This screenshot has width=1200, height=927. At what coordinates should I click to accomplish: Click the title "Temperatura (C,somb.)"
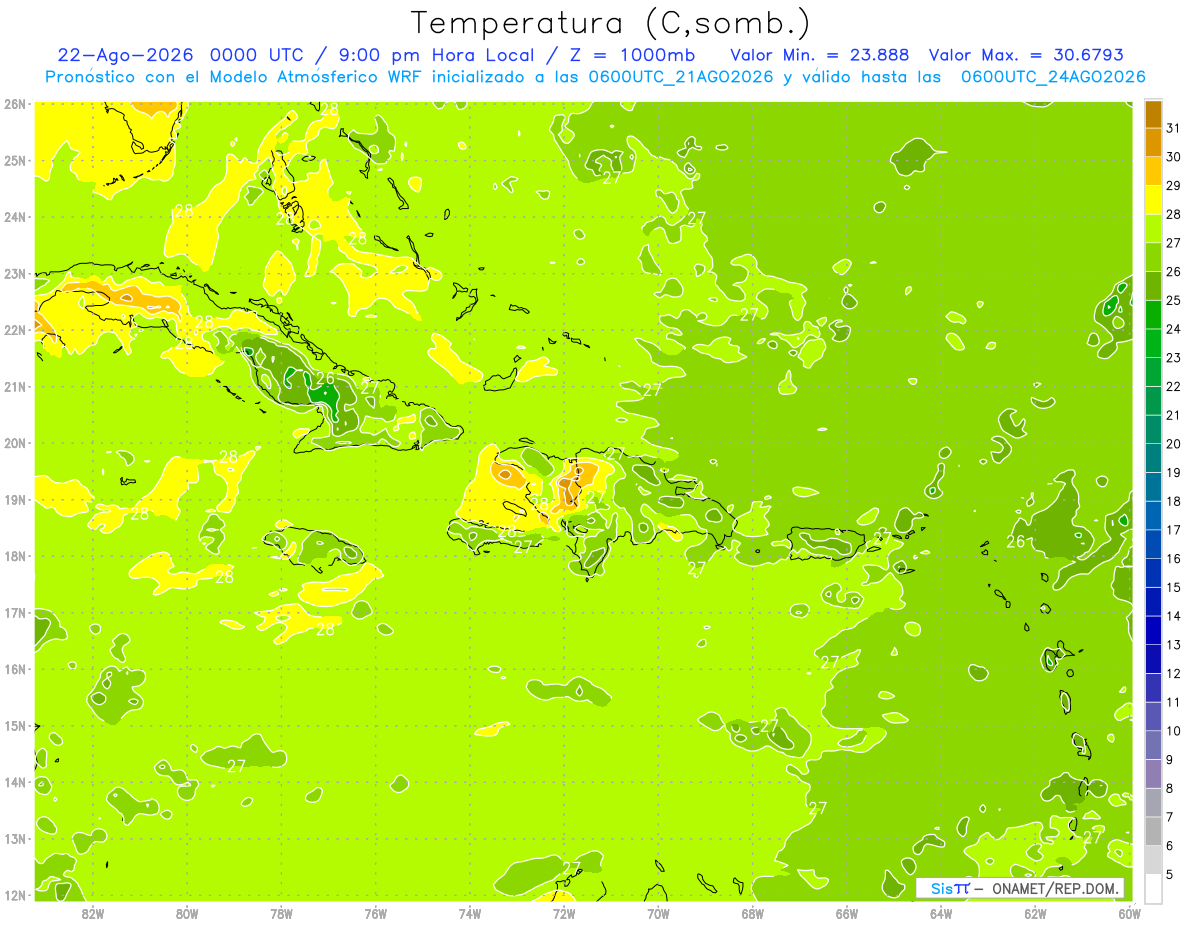click(x=611, y=23)
